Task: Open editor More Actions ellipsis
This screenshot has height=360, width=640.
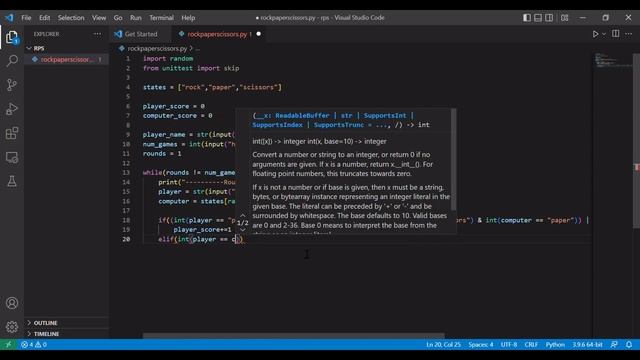Action: (x=629, y=34)
